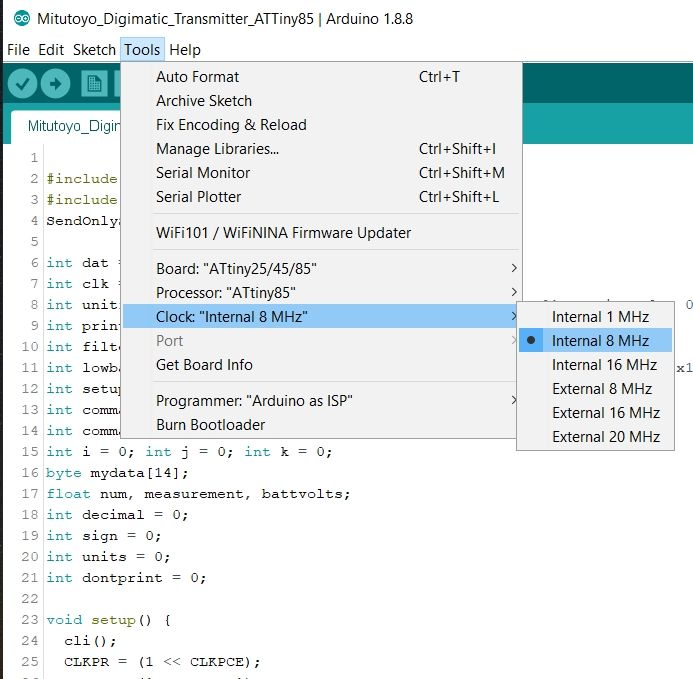
Task: Click line number 22 in gutter
Action: tap(30, 599)
